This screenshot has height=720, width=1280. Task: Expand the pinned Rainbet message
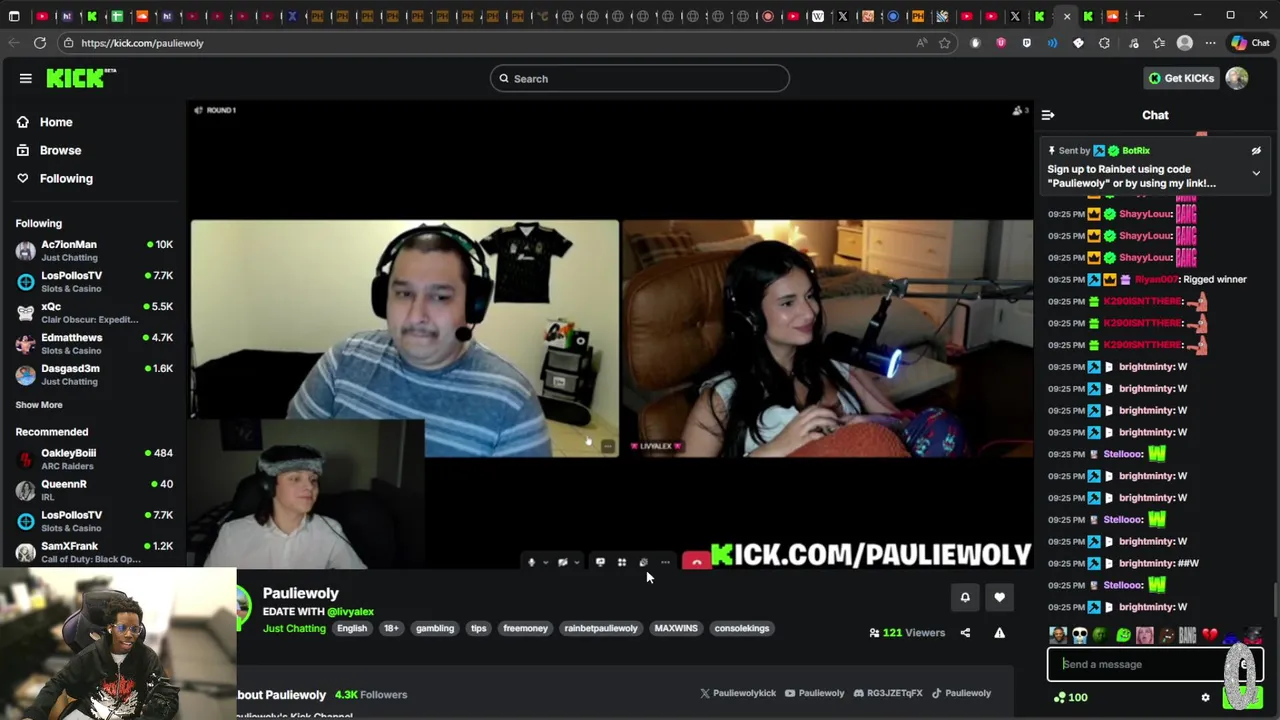click(1256, 173)
